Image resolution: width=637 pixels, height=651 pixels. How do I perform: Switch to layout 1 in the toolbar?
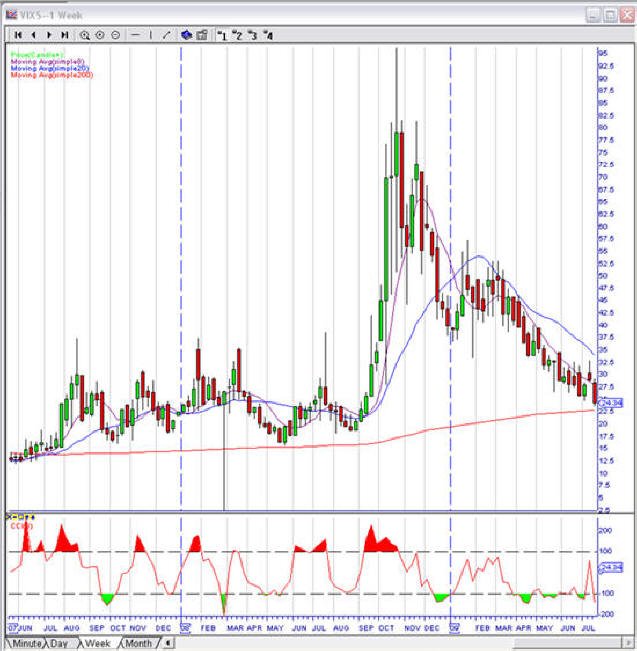click(x=222, y=36)
